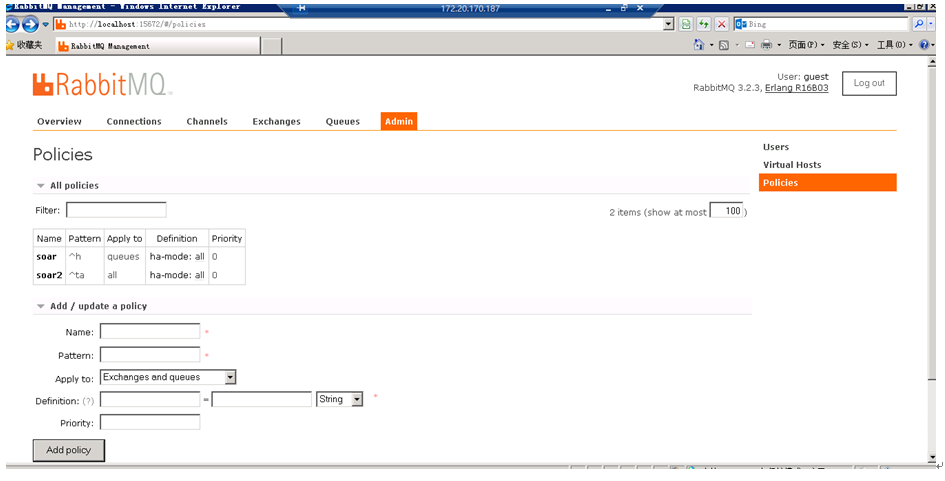Go to the Channels tab
This screenshot has height=481, width=945.
(x=207, y=121)
